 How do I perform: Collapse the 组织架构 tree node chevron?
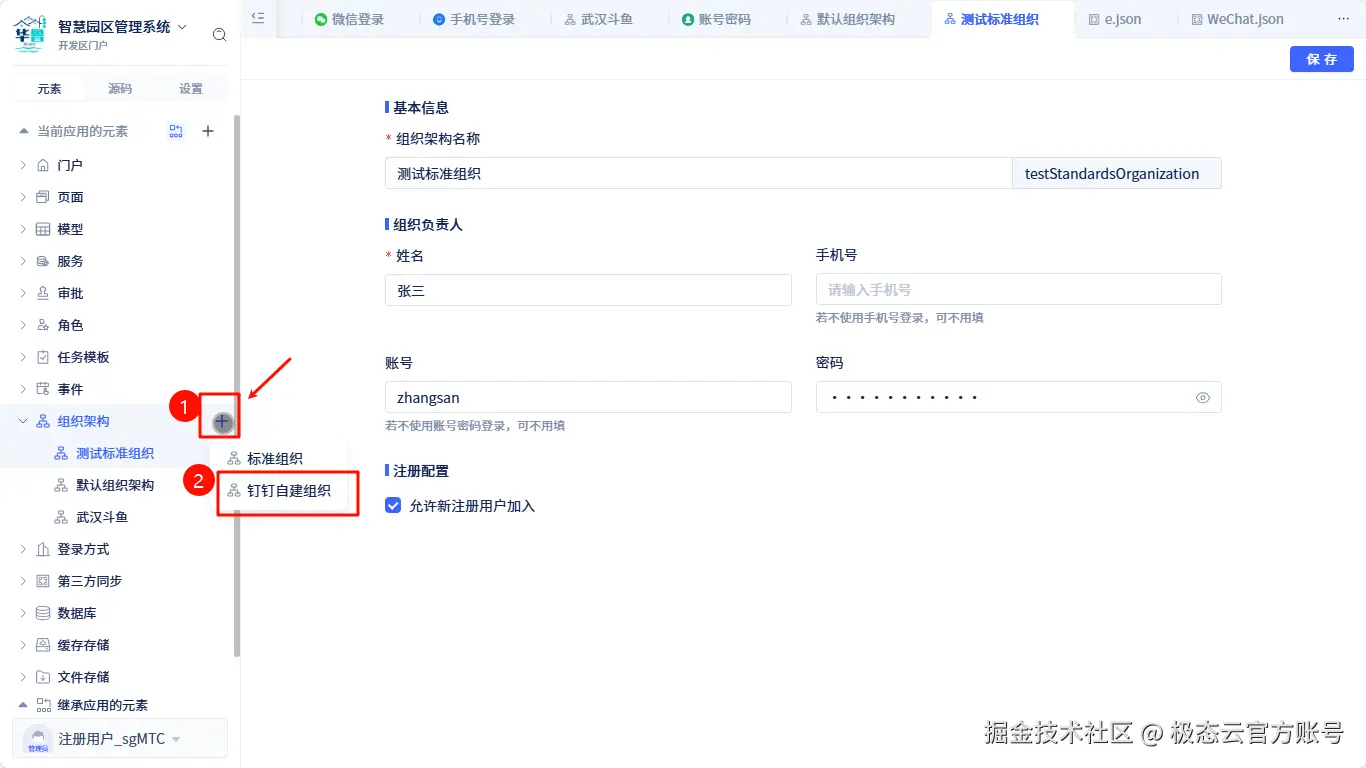point(23,421)
